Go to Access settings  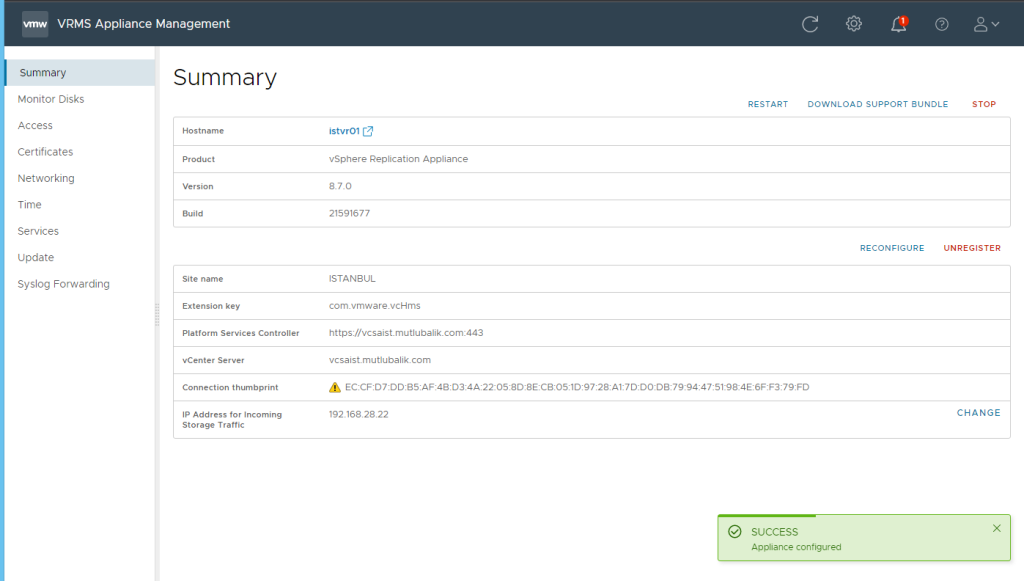coord(35,125)
